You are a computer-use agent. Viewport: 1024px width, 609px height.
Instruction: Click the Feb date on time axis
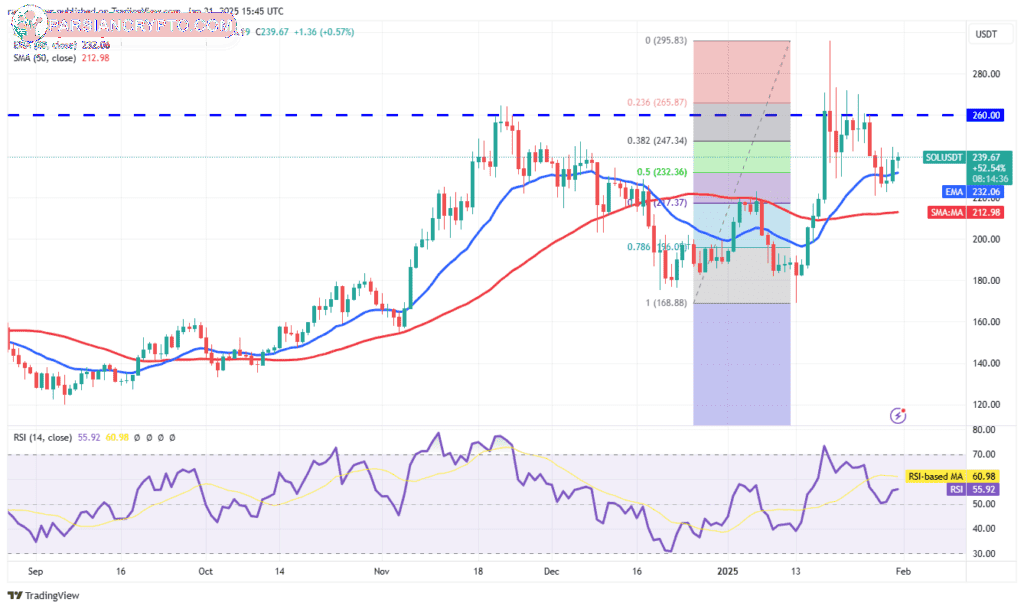tap(903, 571)
